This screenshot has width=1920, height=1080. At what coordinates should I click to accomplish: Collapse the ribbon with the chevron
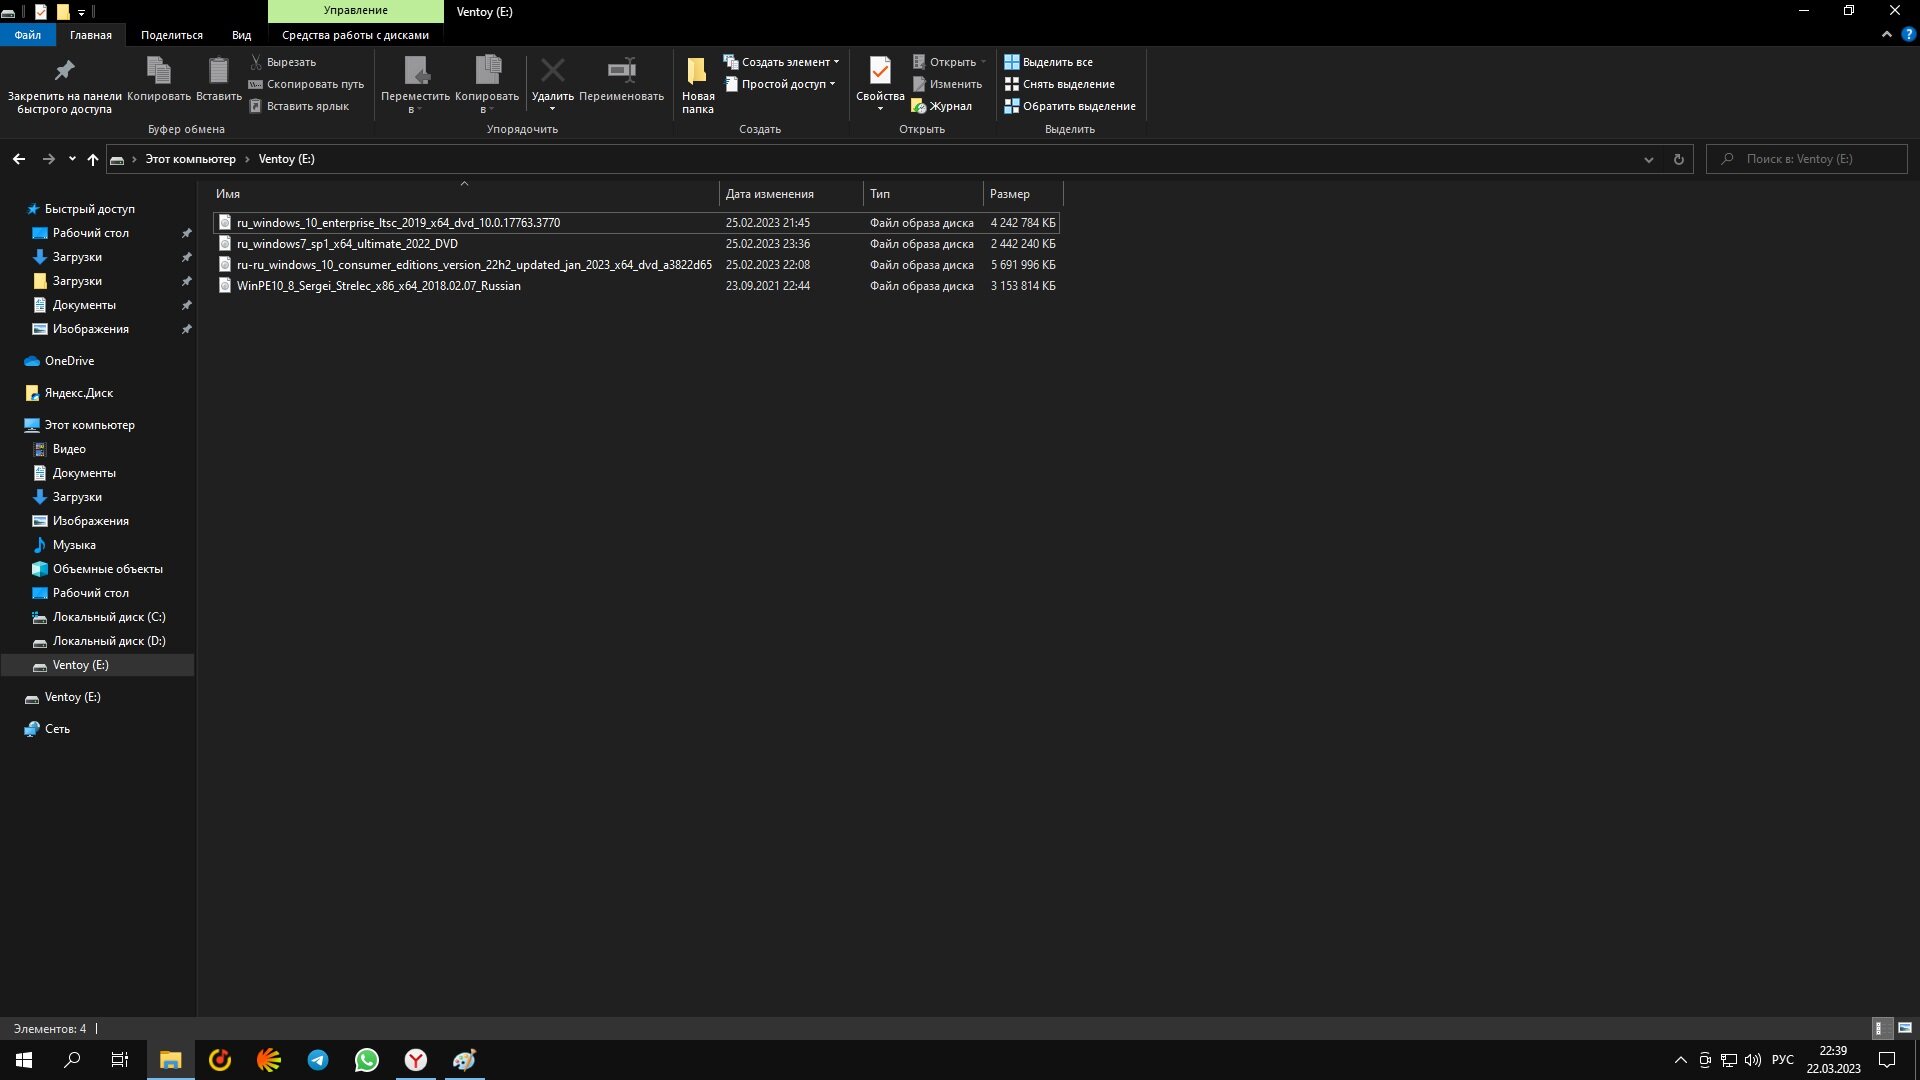1886,35
